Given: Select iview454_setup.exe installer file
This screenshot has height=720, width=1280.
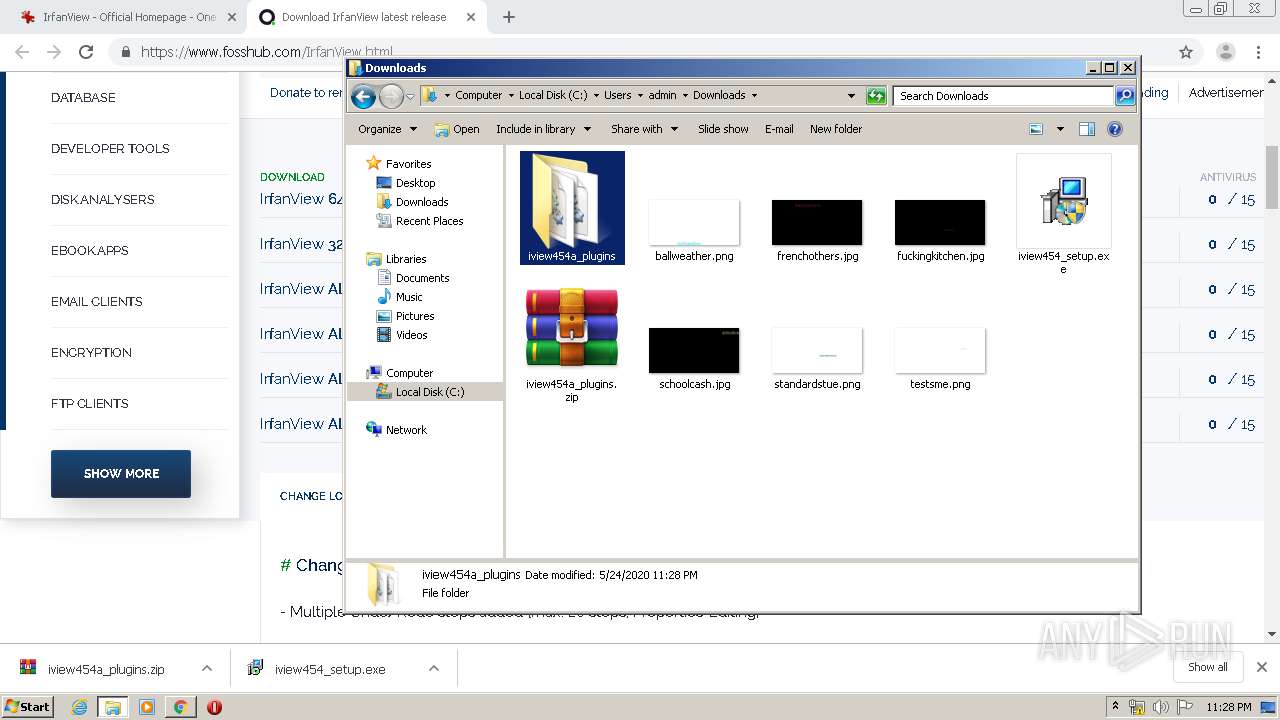Looking at the screenshot, I should click(1064, 215).
